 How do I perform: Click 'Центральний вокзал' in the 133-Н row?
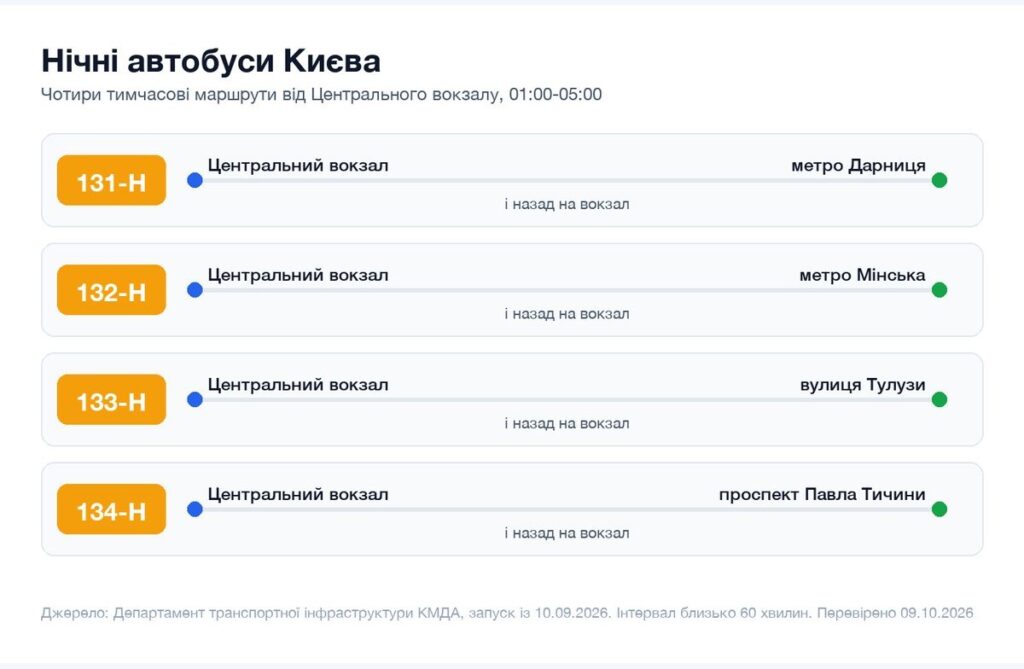click(298, 385)
